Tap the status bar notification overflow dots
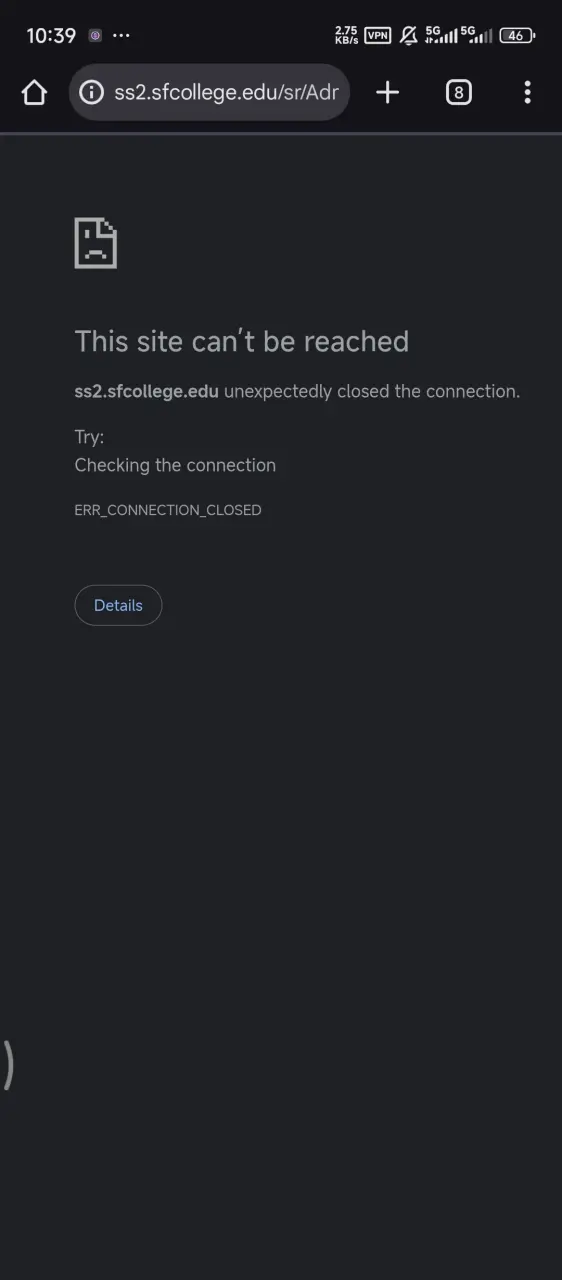The width and height of the screenshot is (562, 1280). [121, 35]
